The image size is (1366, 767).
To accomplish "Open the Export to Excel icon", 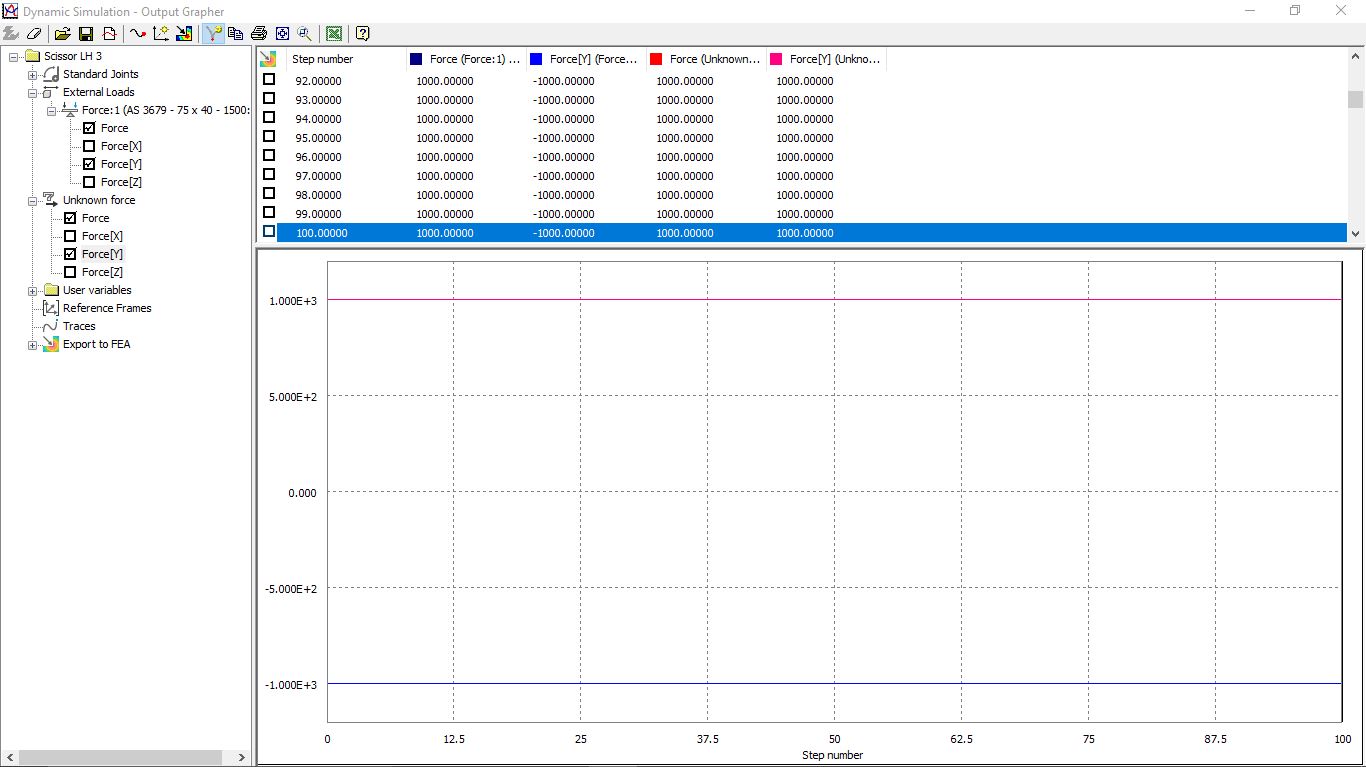I will (333, 33).
